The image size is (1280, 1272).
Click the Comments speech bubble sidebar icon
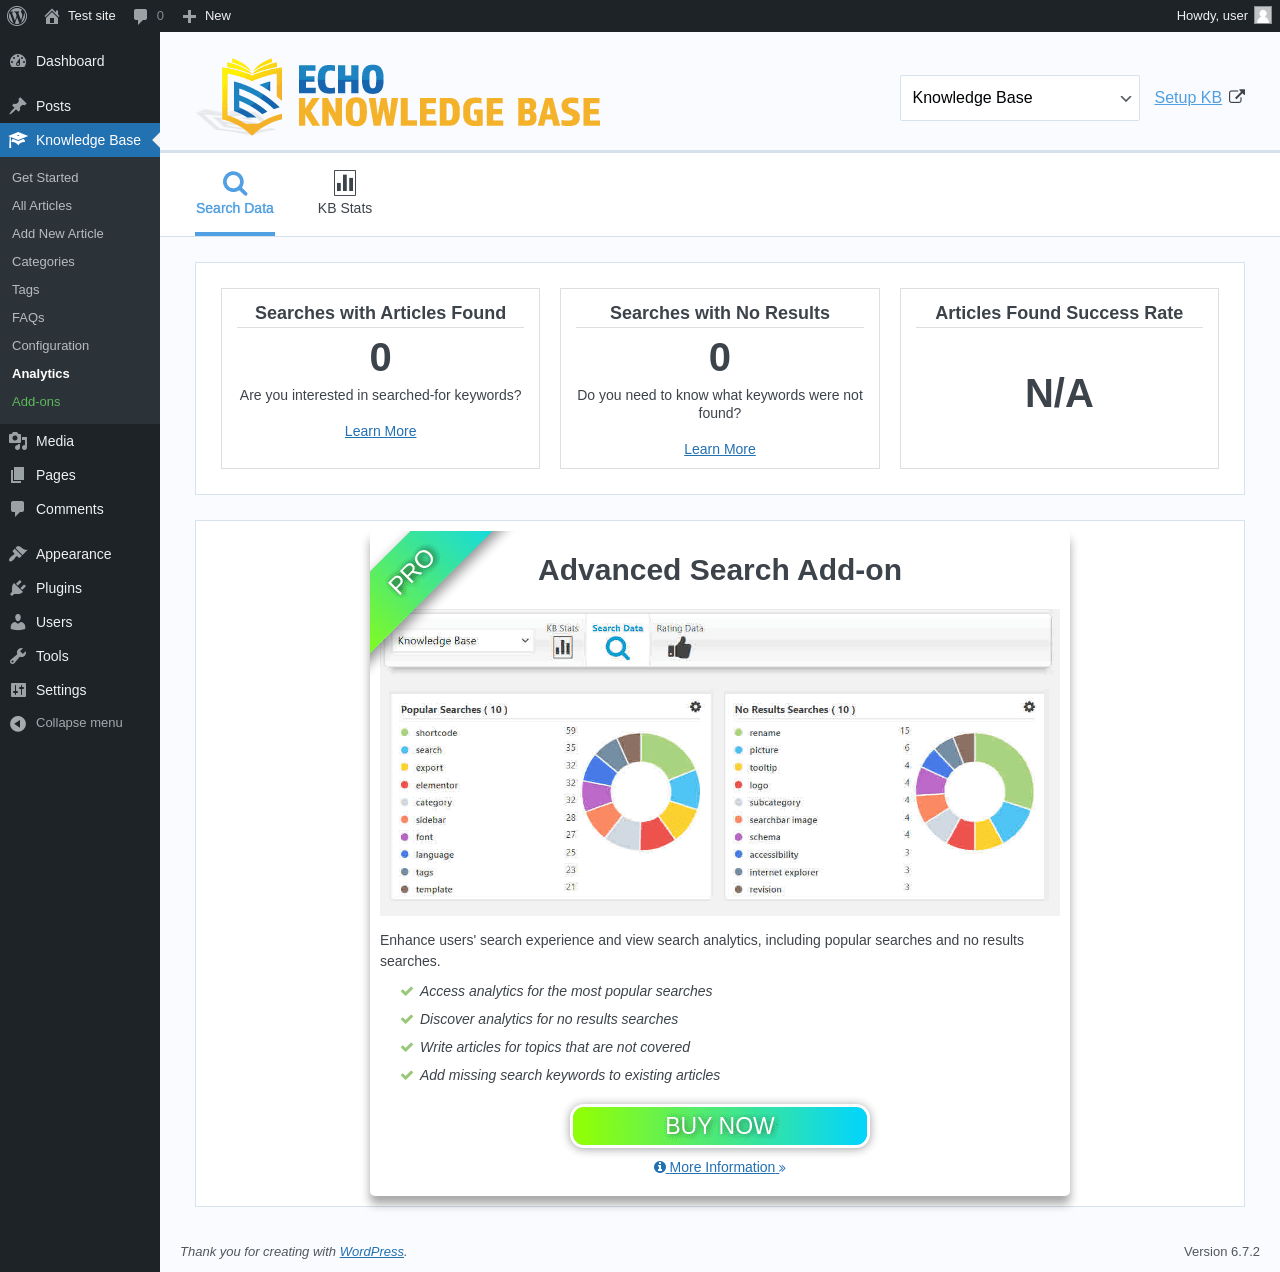tap(18, 509)
